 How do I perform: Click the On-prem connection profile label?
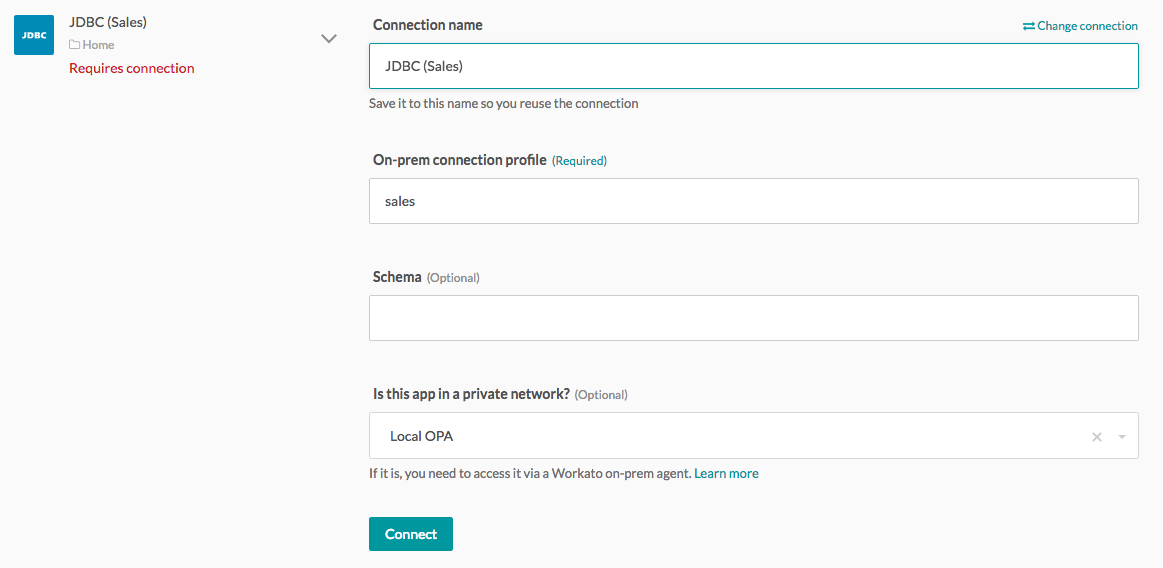[459, 160]
